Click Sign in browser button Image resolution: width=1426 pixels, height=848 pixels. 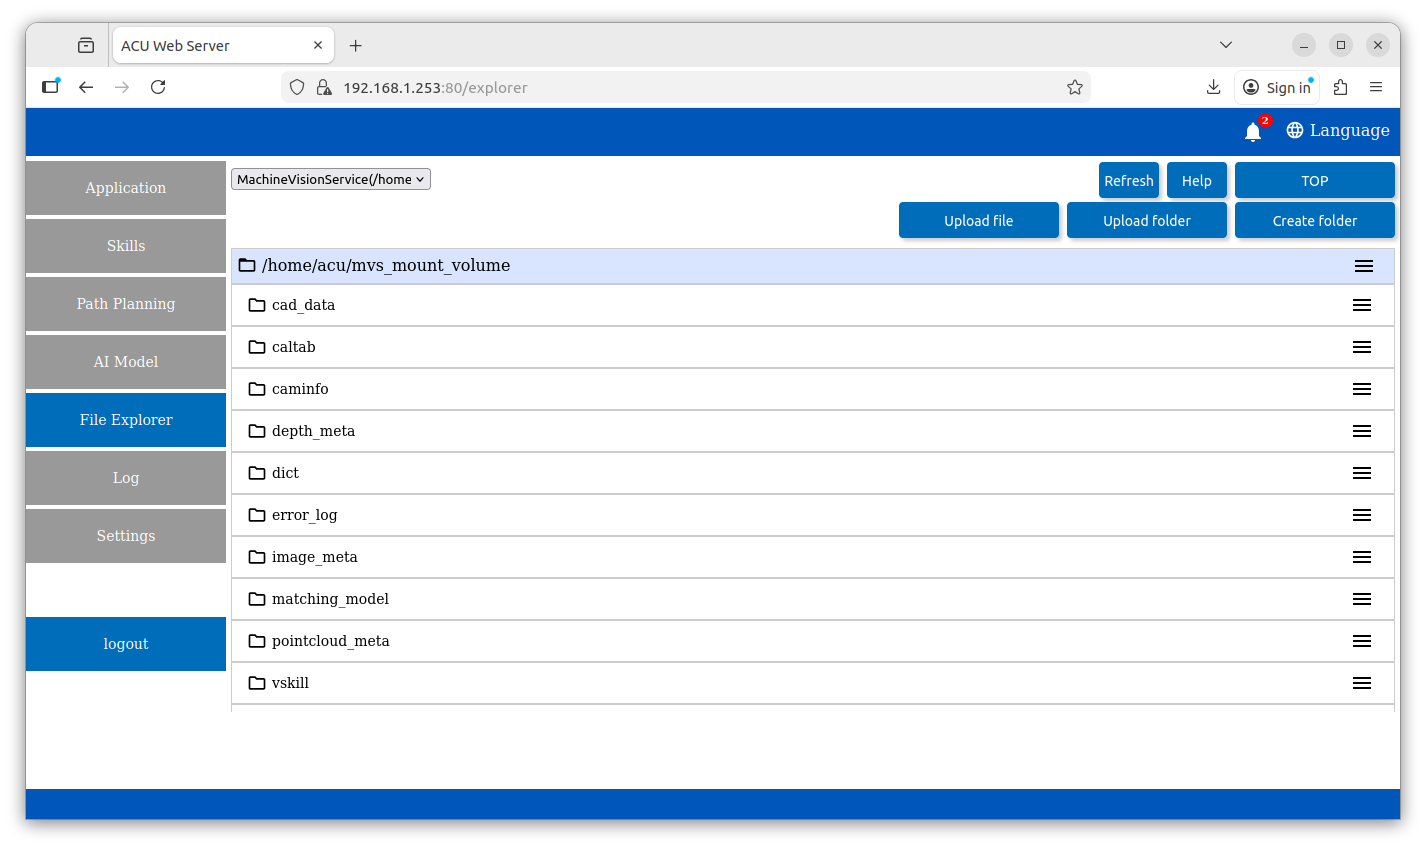pos(1277,87)
